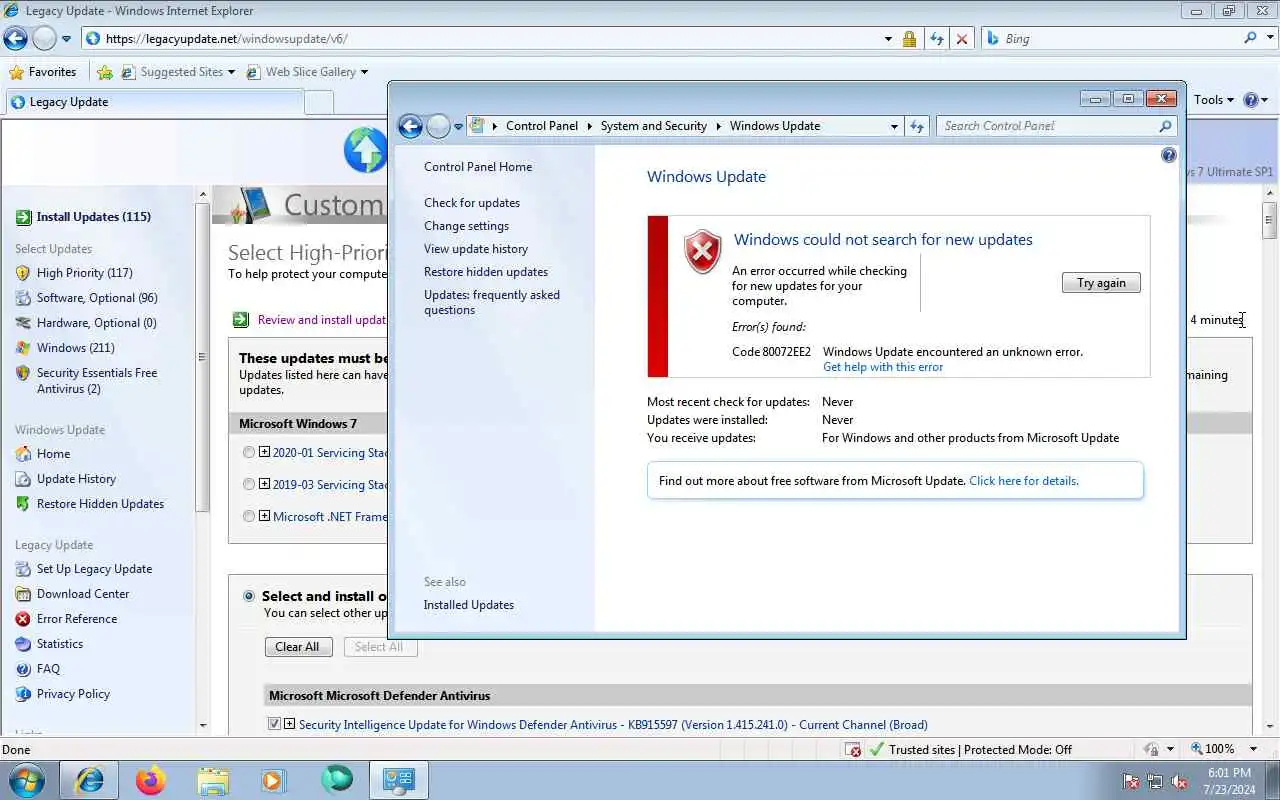Click Internet Explorer's stop loading X icon

click(962, 39)
